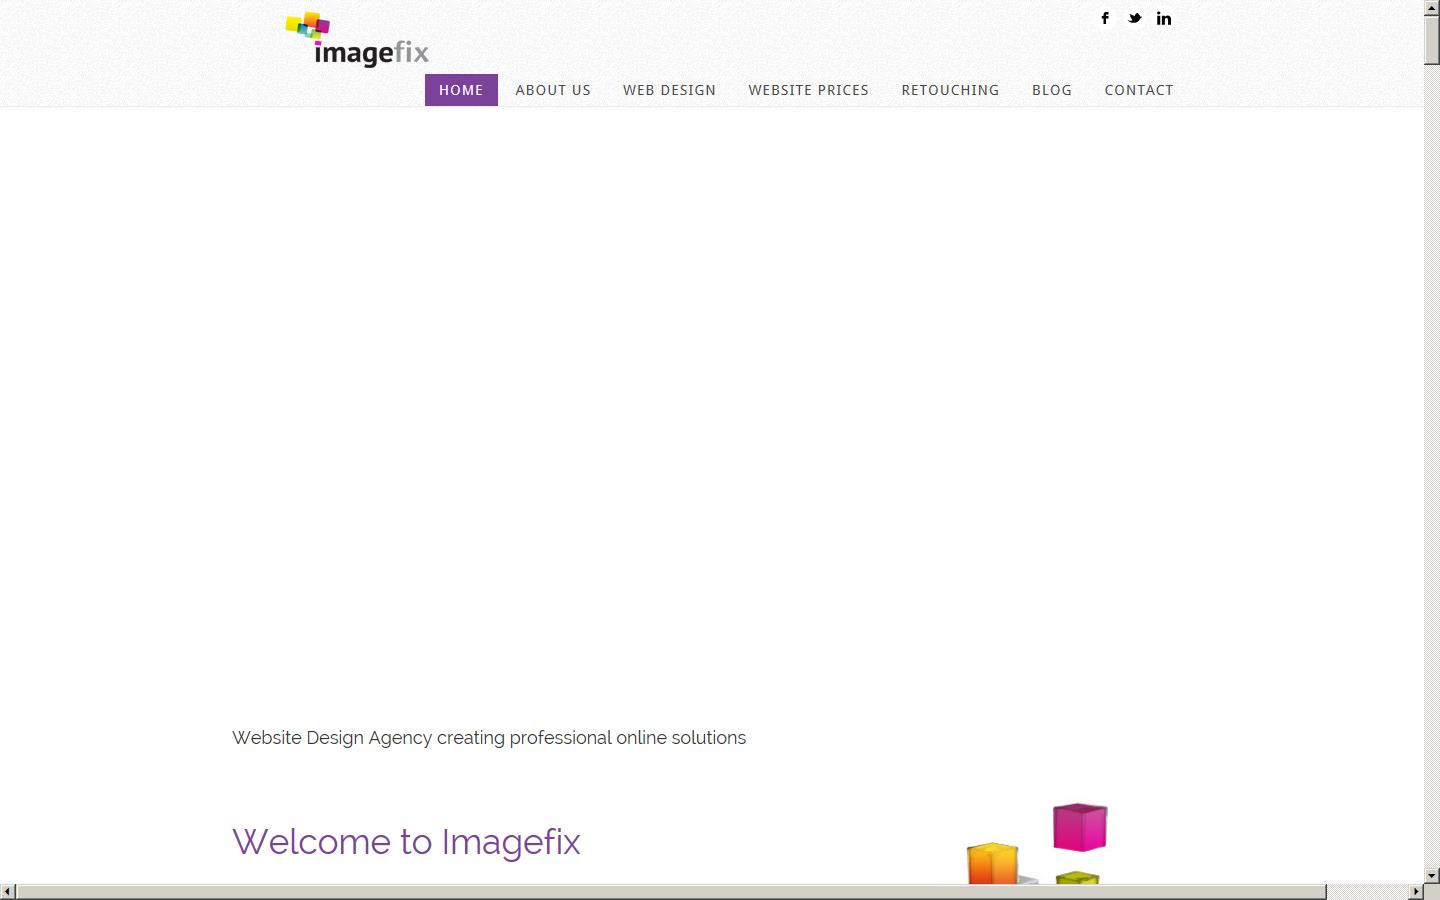The image size is (1440, 900).
Task: Open the Twitter social icon
Action: click(x=1134, y=17)
